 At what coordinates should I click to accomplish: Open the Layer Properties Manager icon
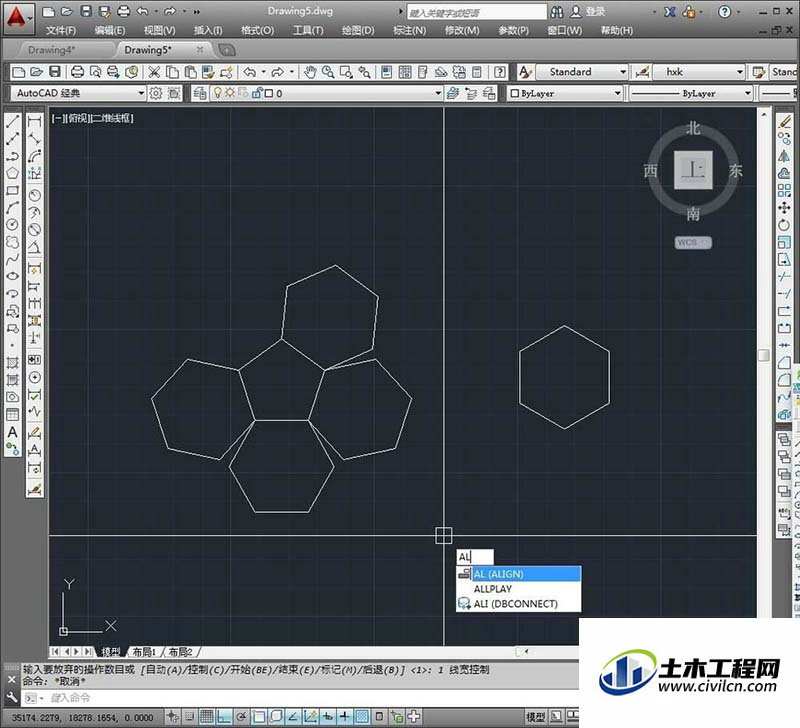click(x=200, y=93)
